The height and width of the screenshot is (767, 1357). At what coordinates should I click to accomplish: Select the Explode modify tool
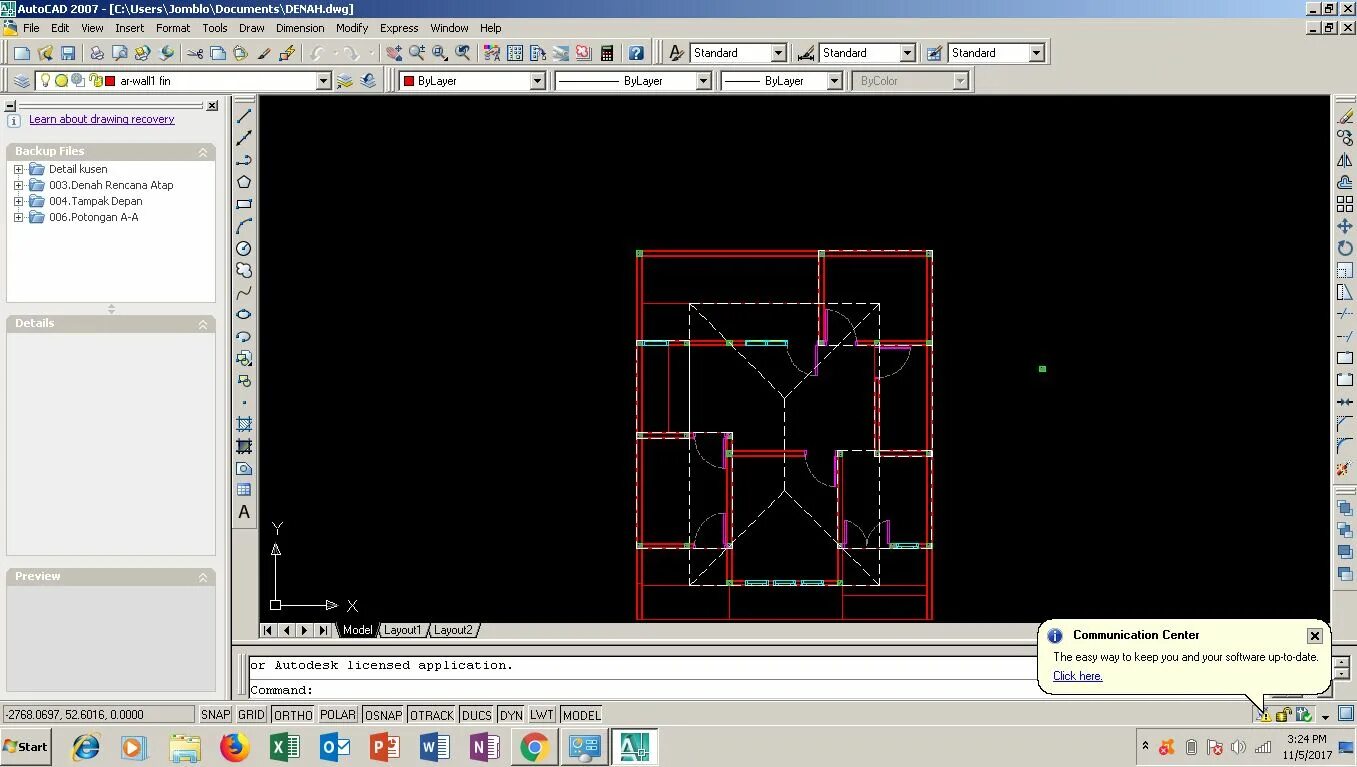[x=1345, y=468]
